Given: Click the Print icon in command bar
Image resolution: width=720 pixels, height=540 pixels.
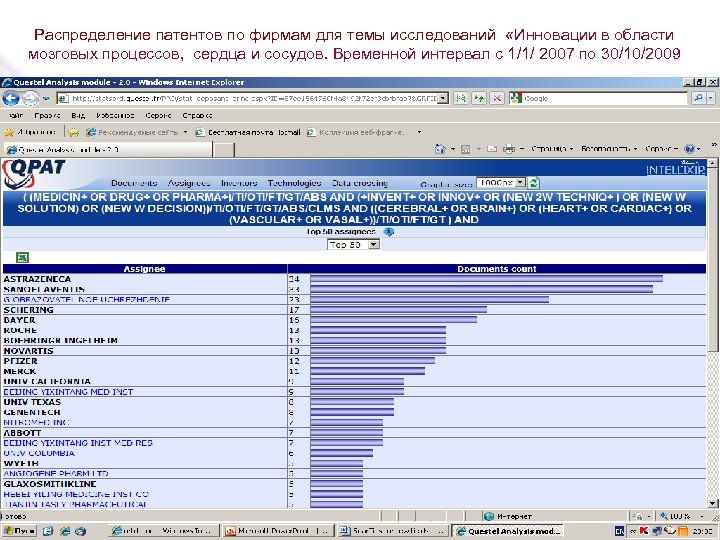Looking at the screenshot, I should 508,149.
